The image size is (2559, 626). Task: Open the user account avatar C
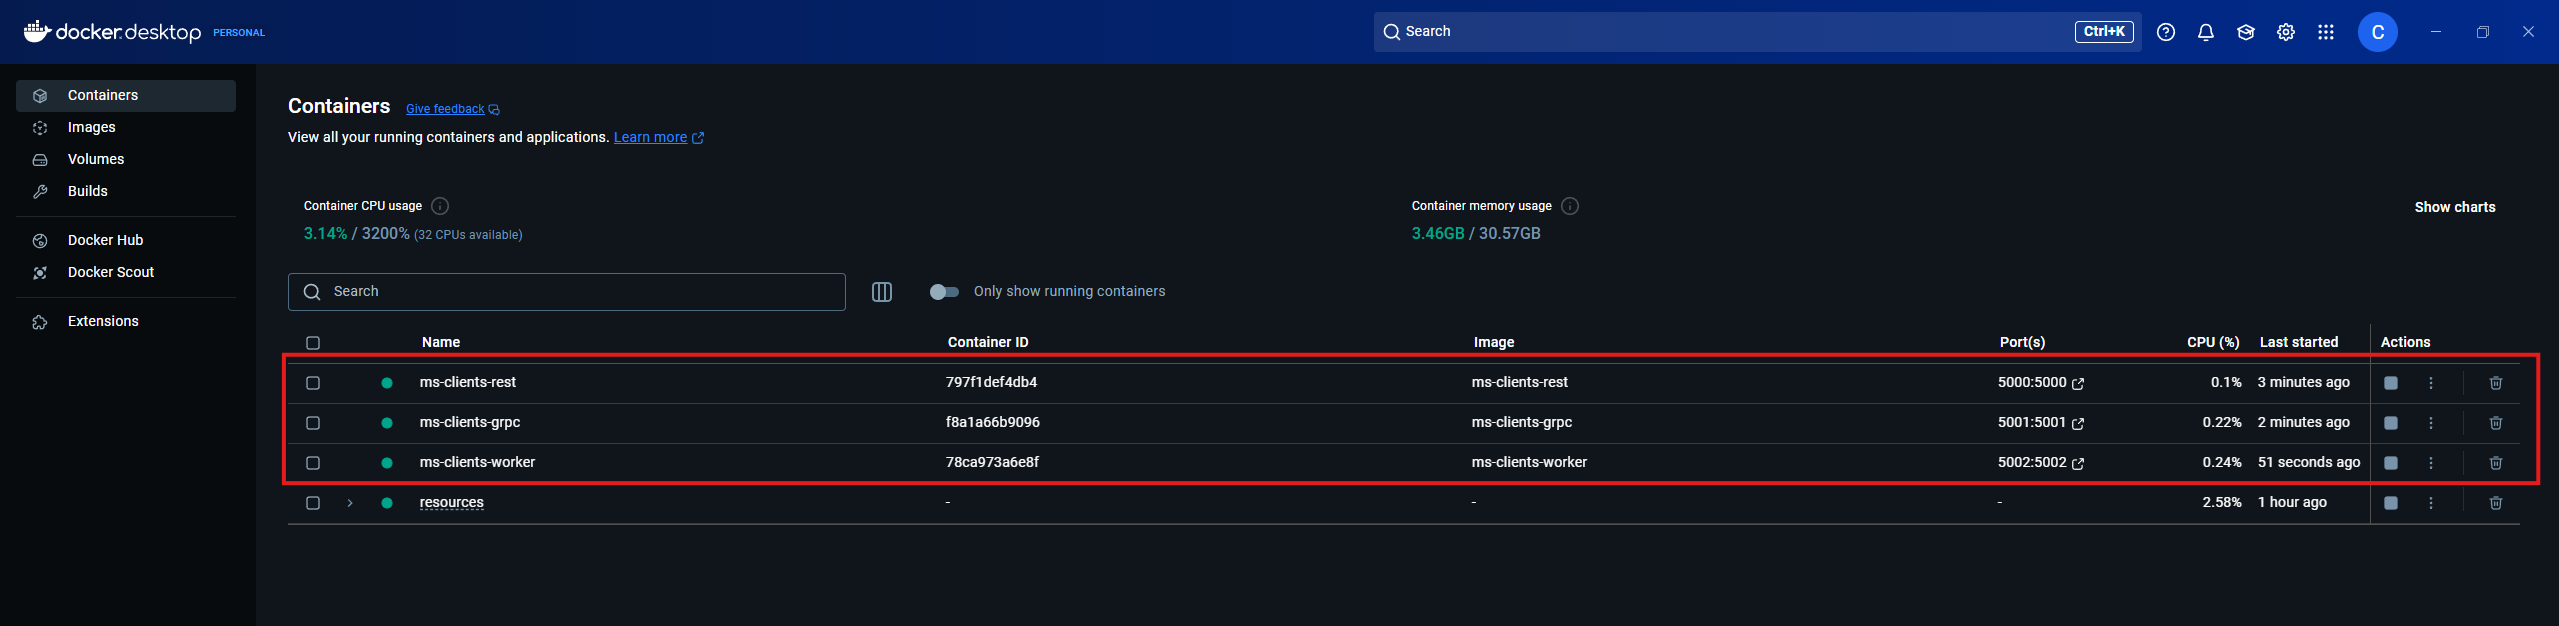[2378, 32]
